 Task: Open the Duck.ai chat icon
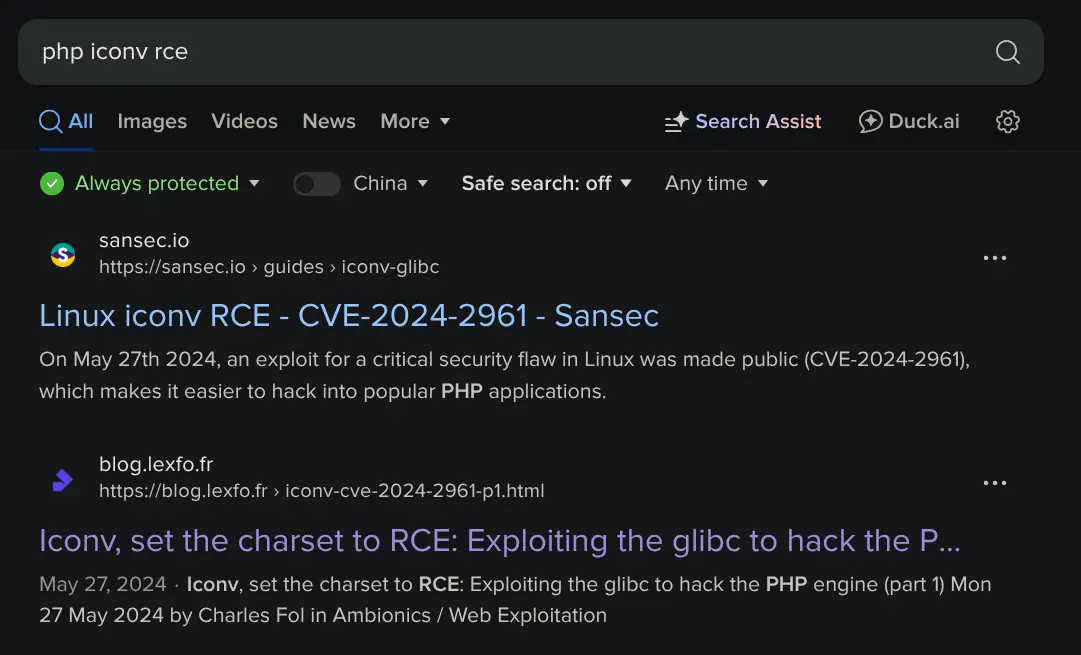click(870, 122)
